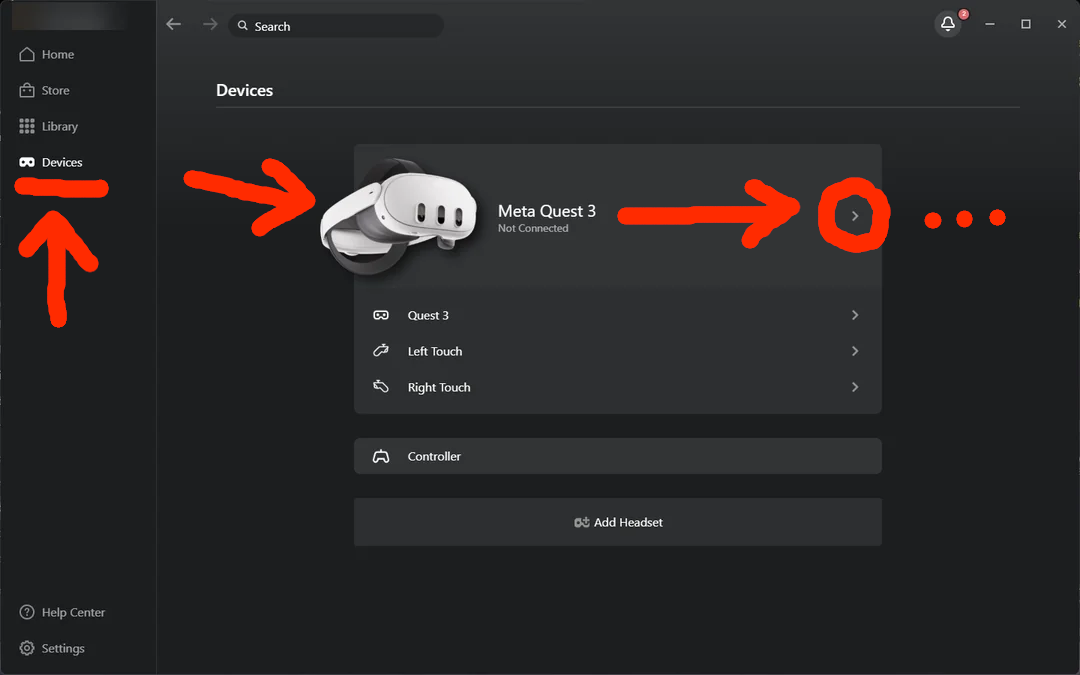Close the application window
1080x675 pixels.
click(1061, 24)
